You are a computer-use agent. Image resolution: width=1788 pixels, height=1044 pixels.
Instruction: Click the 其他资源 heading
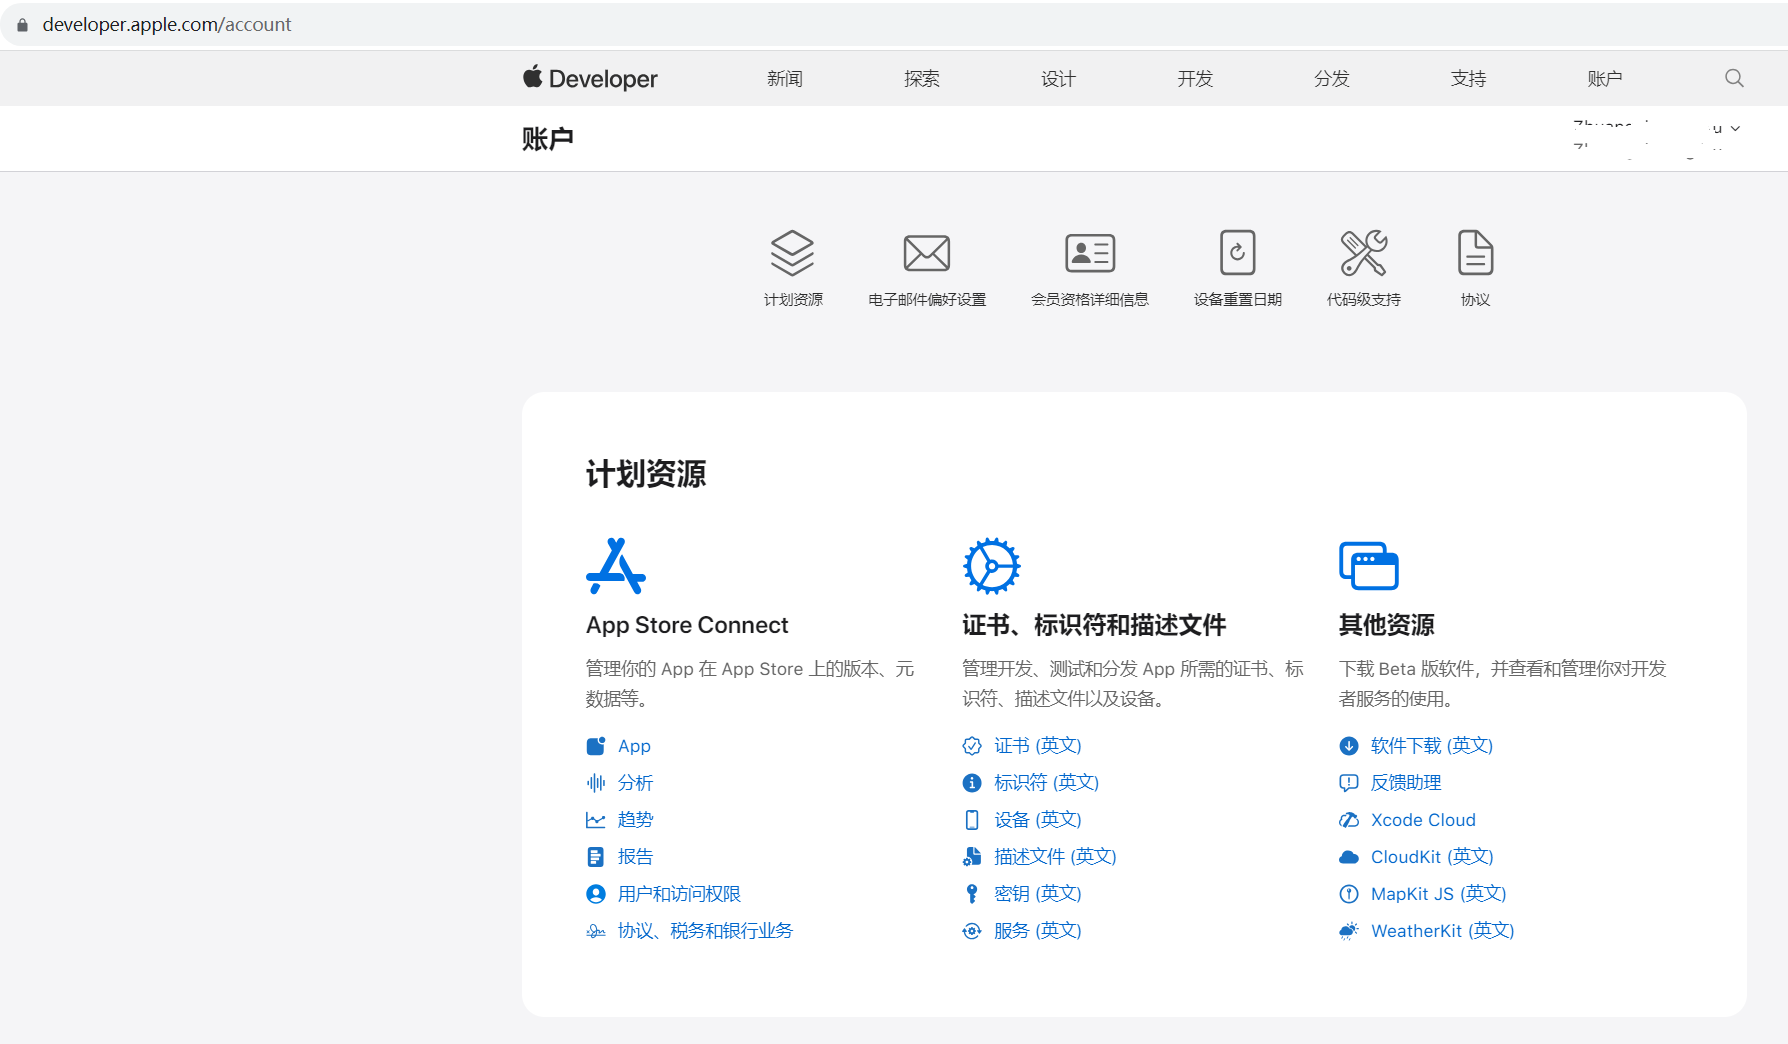point(1387,625)
